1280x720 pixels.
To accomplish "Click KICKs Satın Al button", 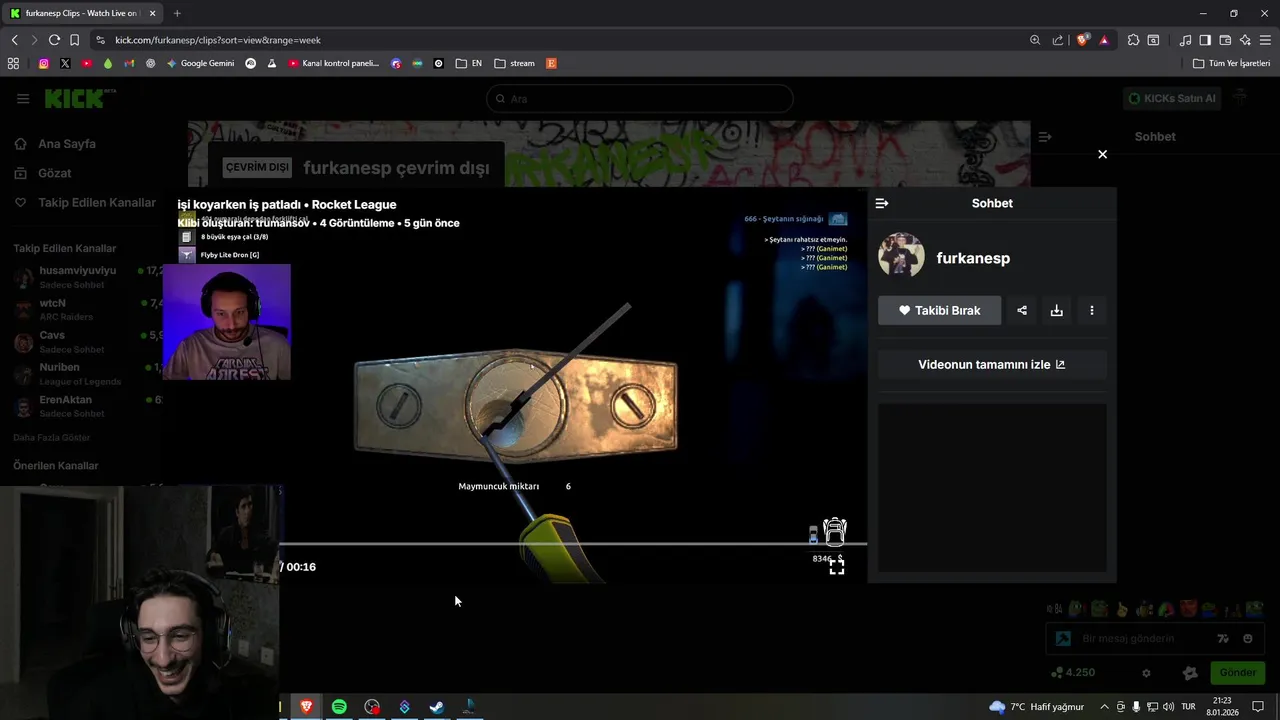I will 1171,98.
